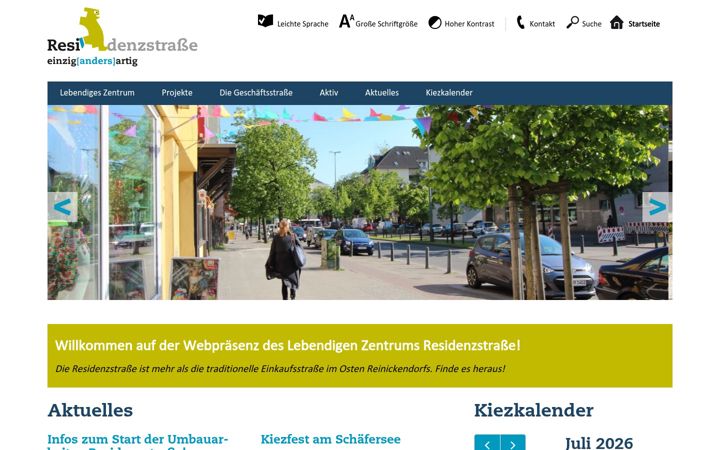Open the Lebendiges Zentrum menu

pyautogui.click(x=97, y=93)
